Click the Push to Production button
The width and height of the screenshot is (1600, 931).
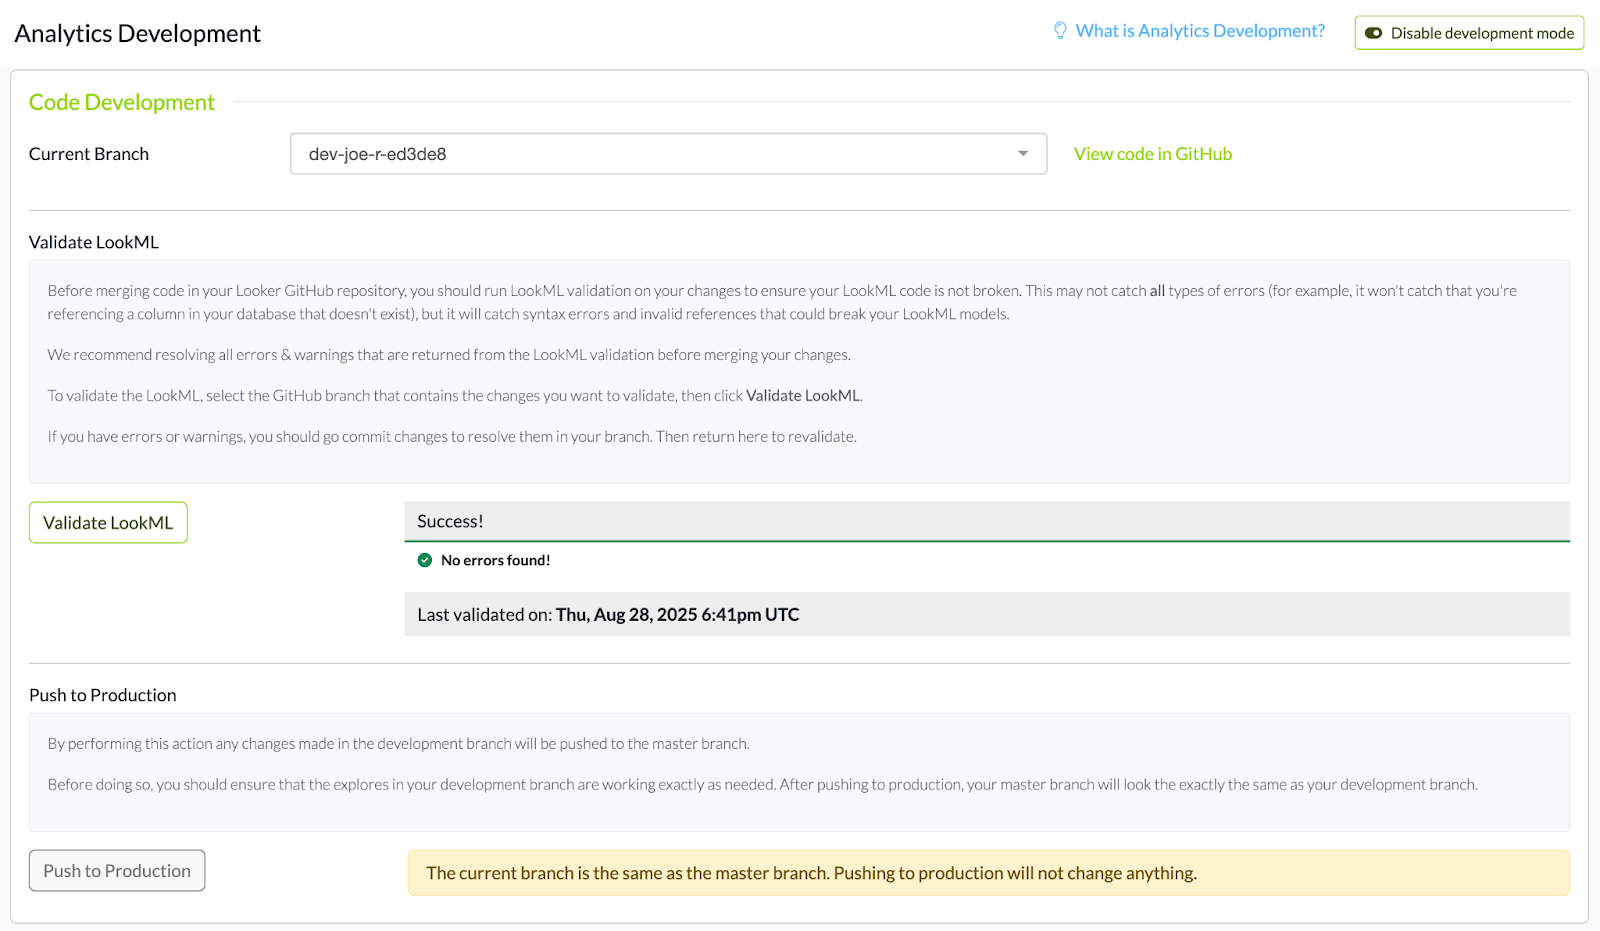coord(117,871)
